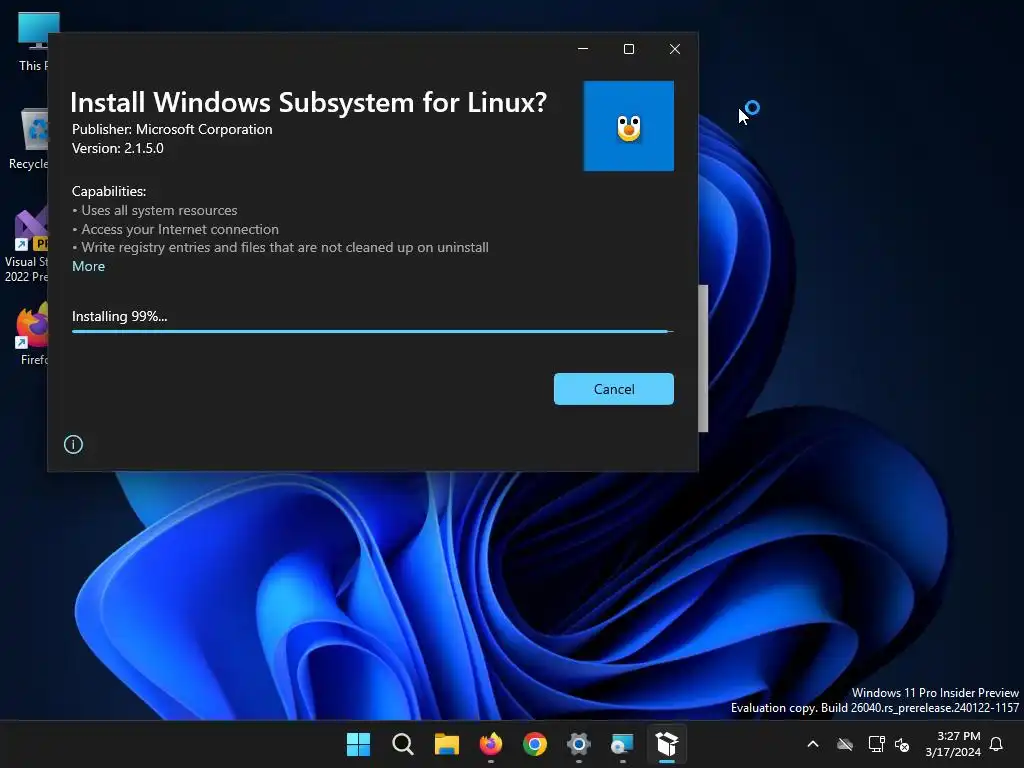Image resolution: width=1024 pixels, height=768 pixels.
Task: Click the penguin app logo tile
Action: click(x=628, y=126)
